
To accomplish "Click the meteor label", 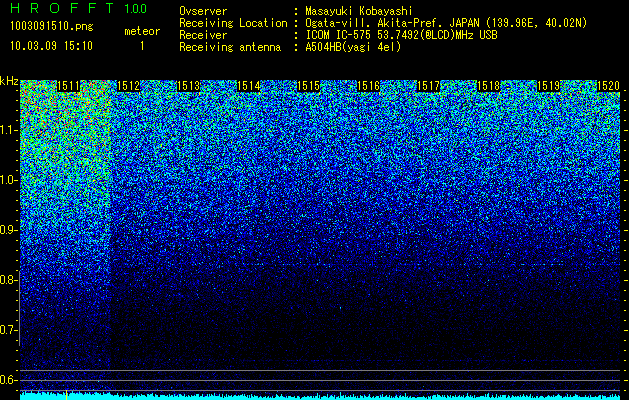I will [x=142, y=31].
